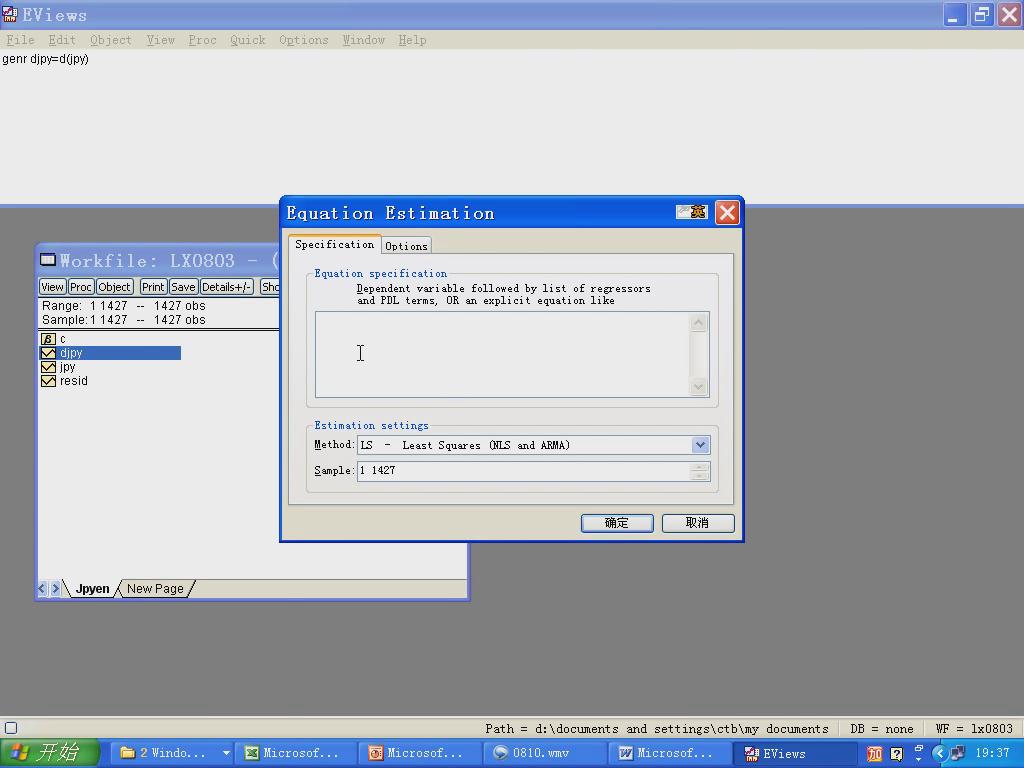
Task: Open the Window menu
Action: tap(364, 40)
